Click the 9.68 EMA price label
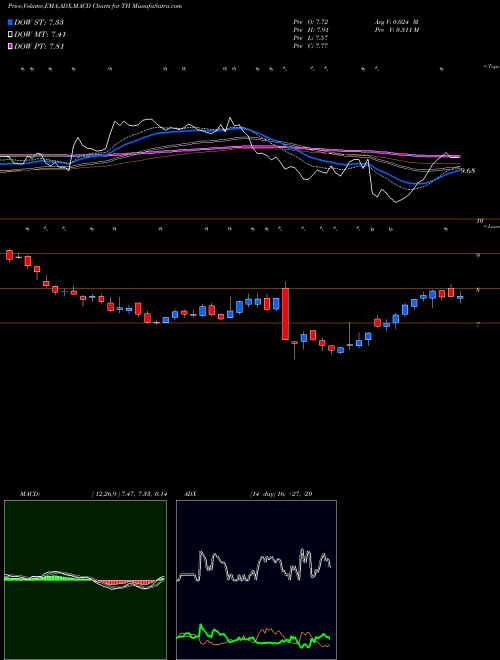Image resolution: width=500 pixels, height=660 pixels. point(468,171)
